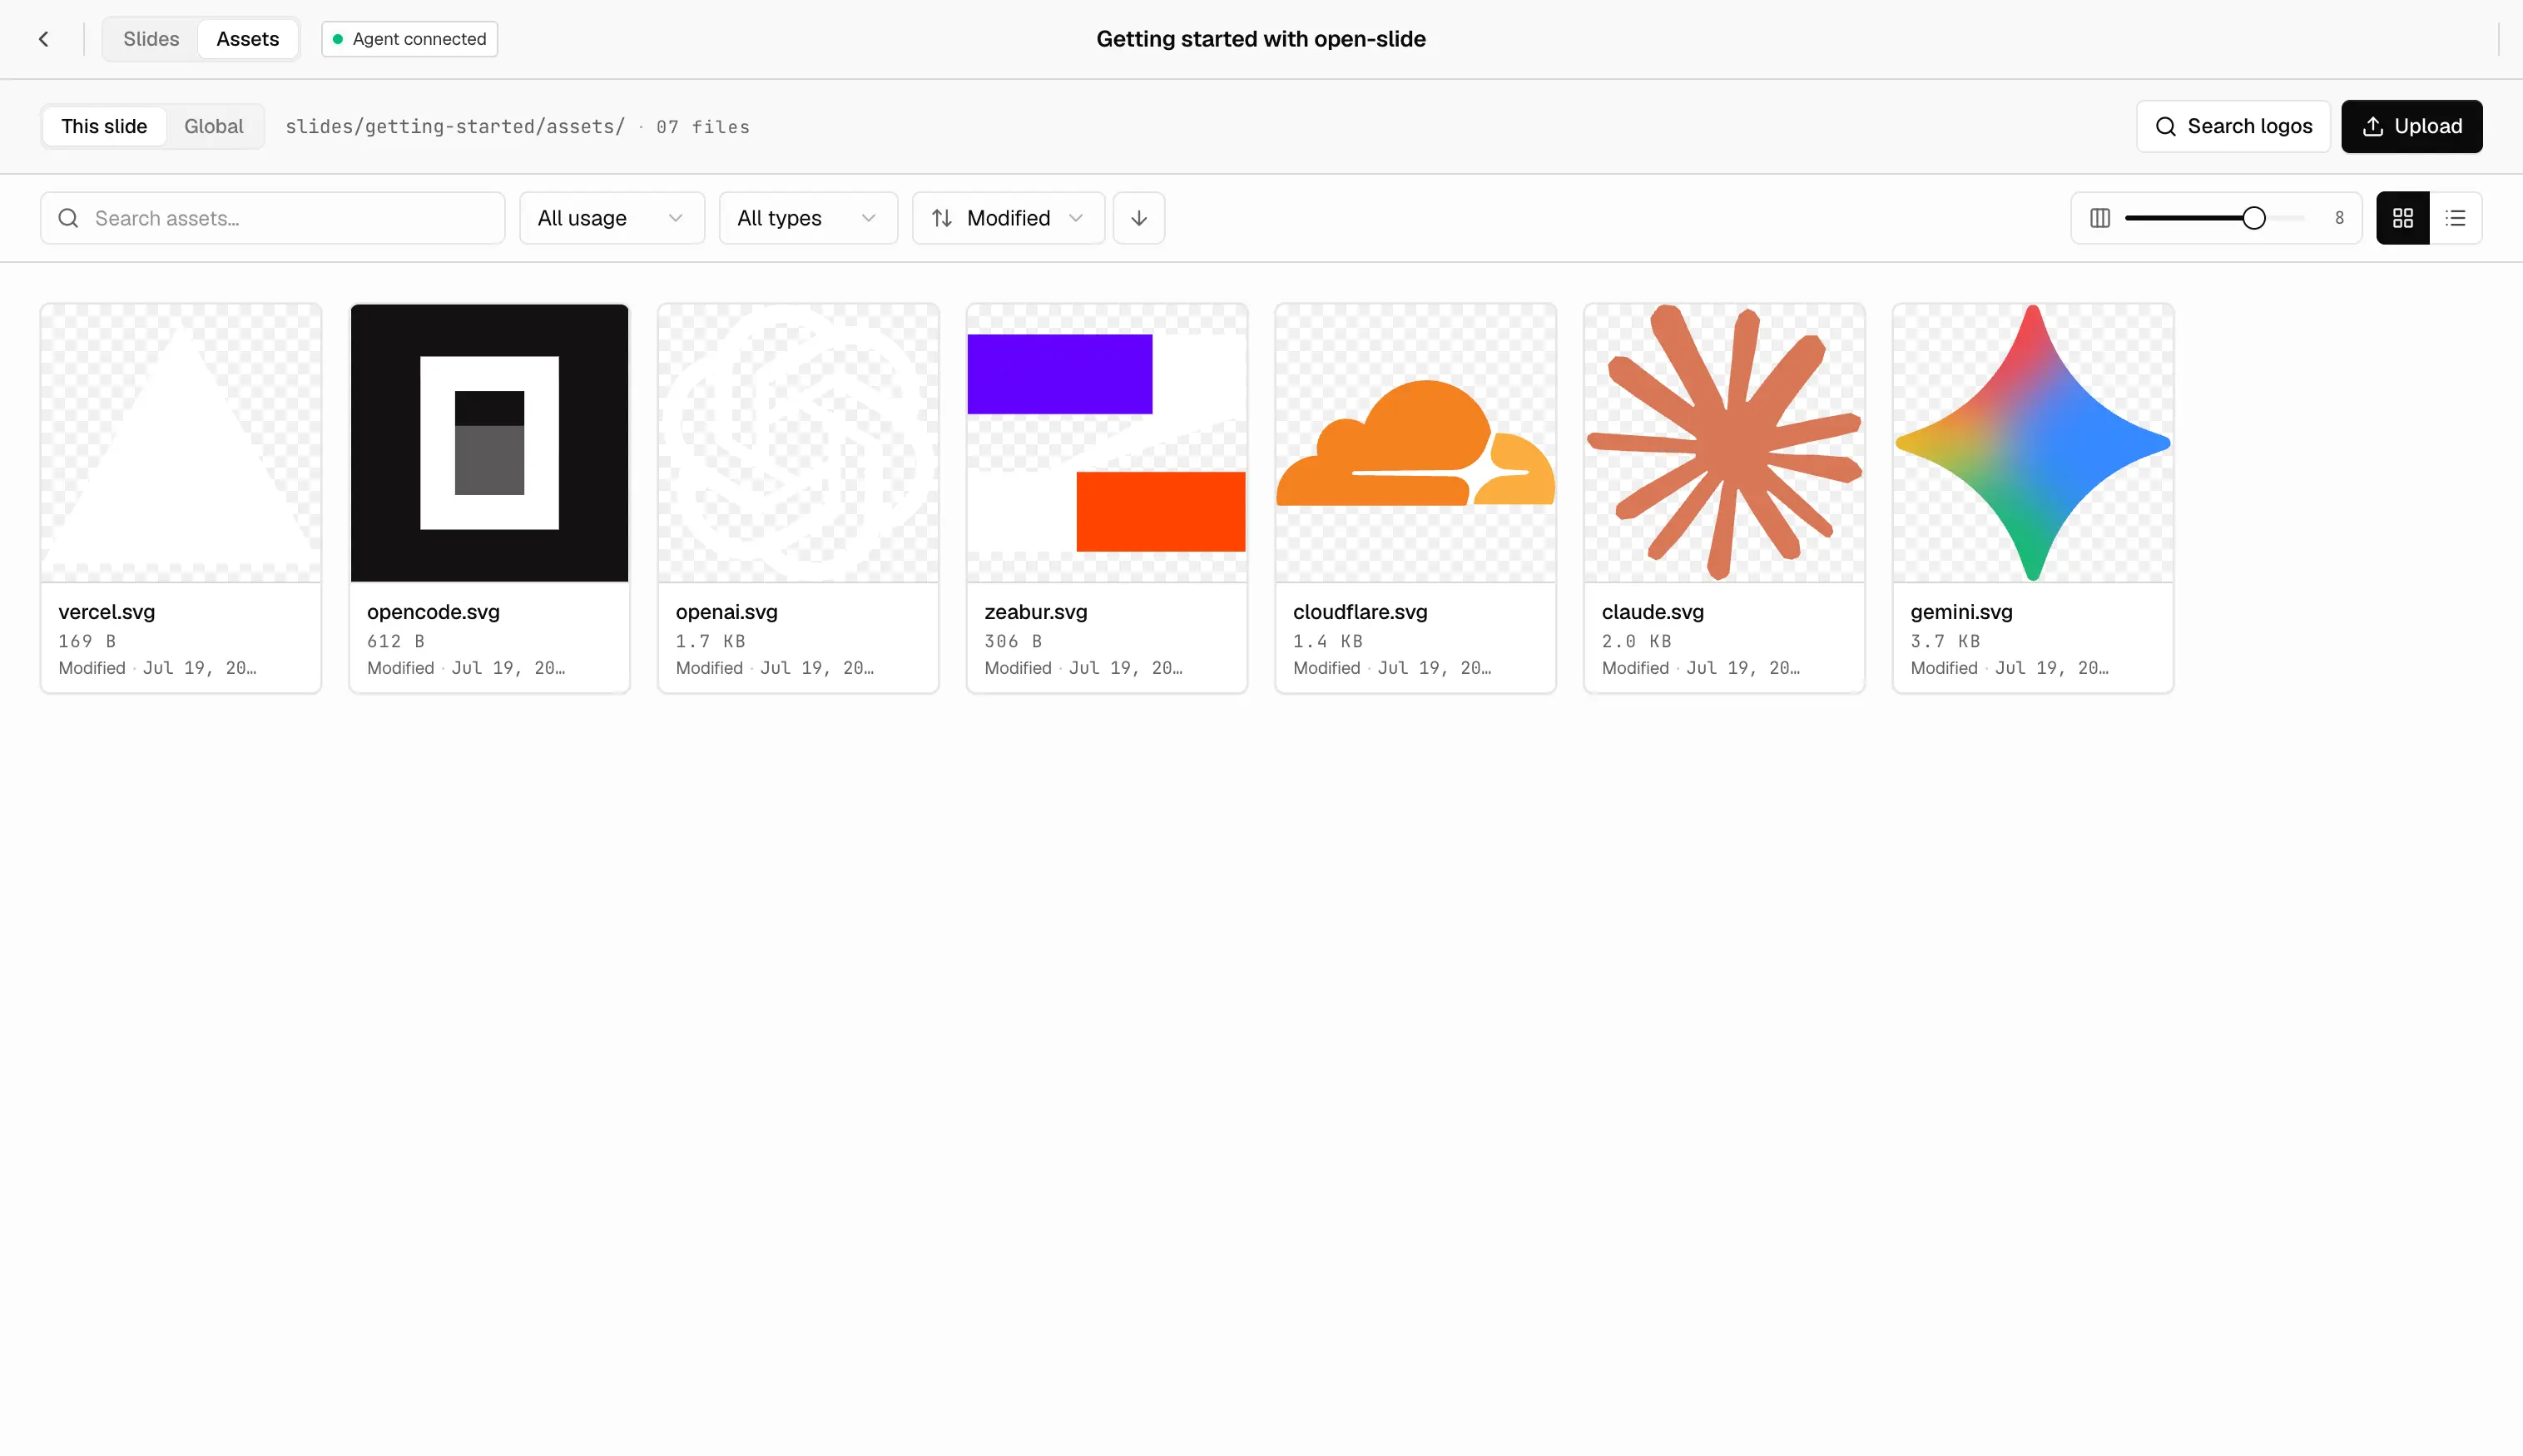The height and width of the screenshot is (1456, 2523).
Task: Open the gemini.svg sparkle logo
Action: pyautogui.click(x=2032, y=443)
